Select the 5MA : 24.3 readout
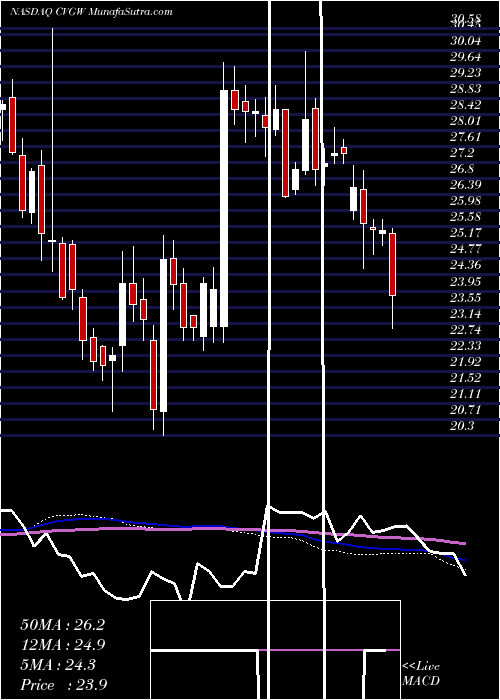This screenshot has height=700, width=500. point(58,665)
